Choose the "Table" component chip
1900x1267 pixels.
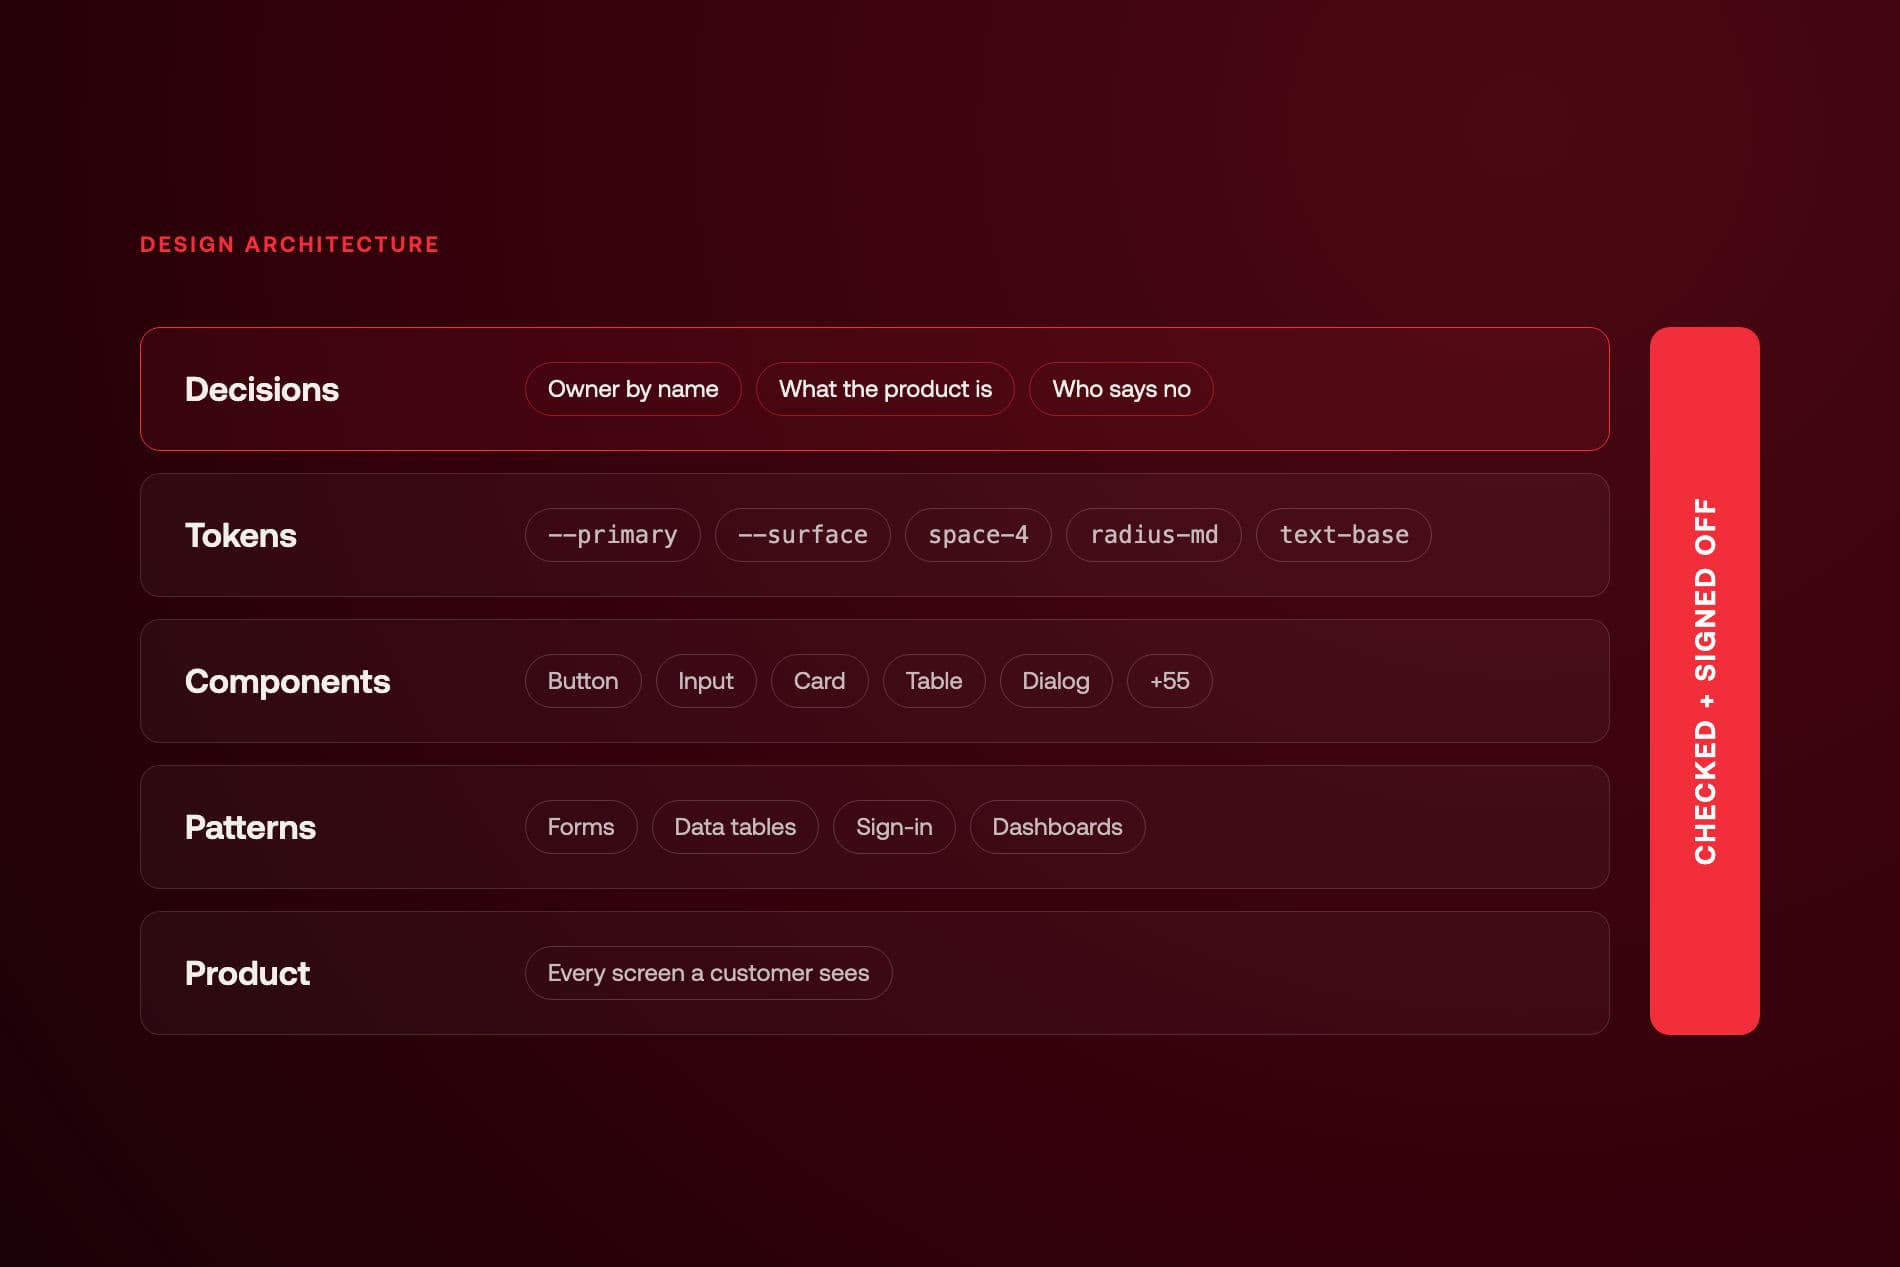[x=934, y=681]
